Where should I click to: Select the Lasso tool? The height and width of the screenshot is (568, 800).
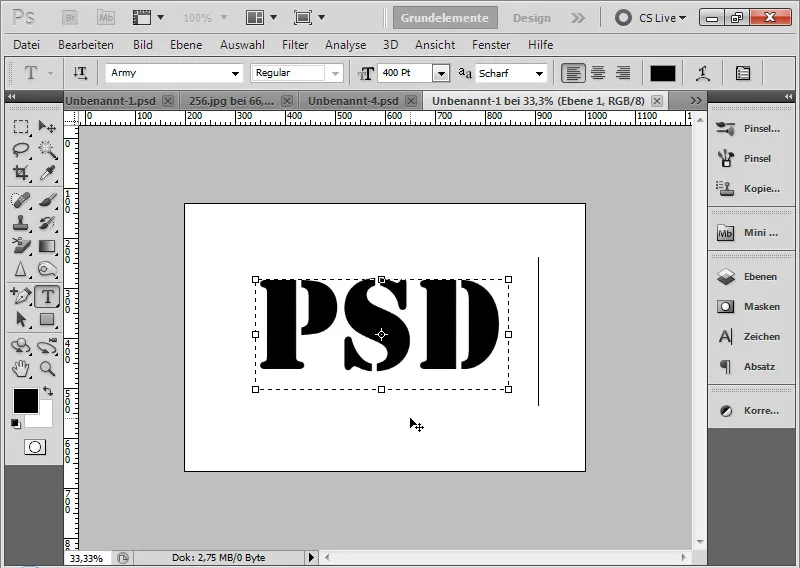(x=21, y=150)
